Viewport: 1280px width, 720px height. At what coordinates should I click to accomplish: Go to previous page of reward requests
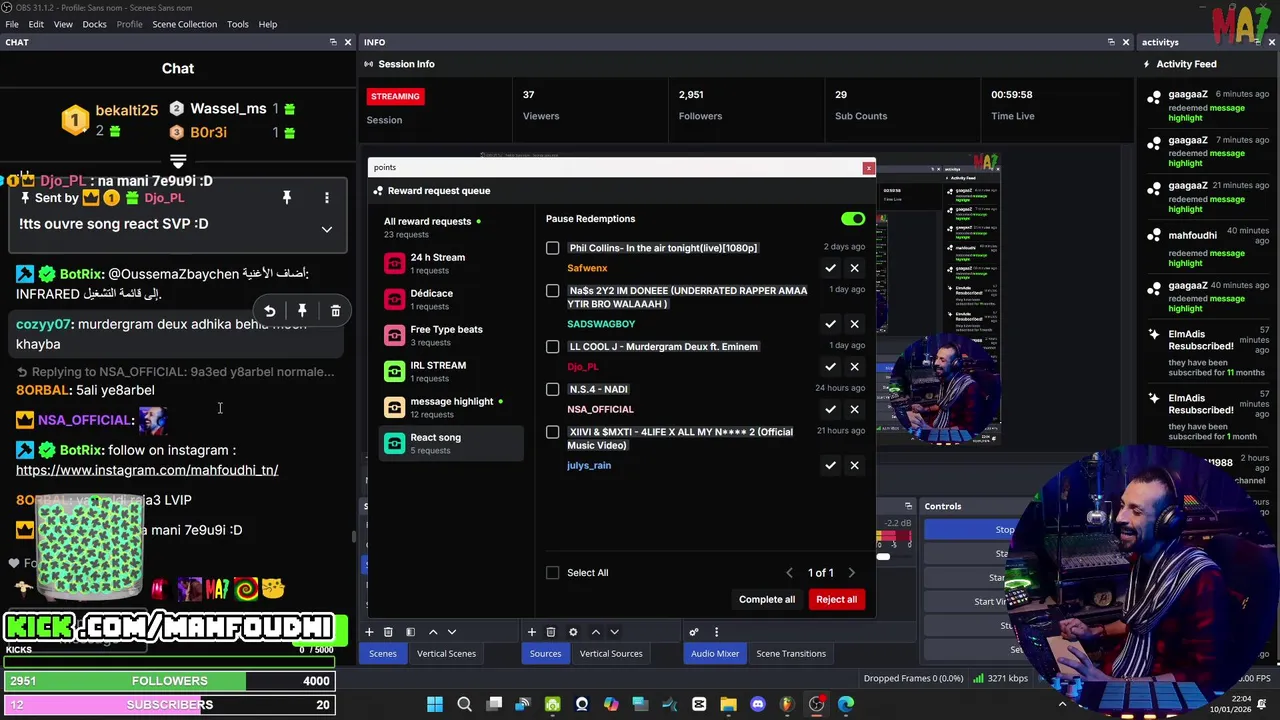coord(789,573)
